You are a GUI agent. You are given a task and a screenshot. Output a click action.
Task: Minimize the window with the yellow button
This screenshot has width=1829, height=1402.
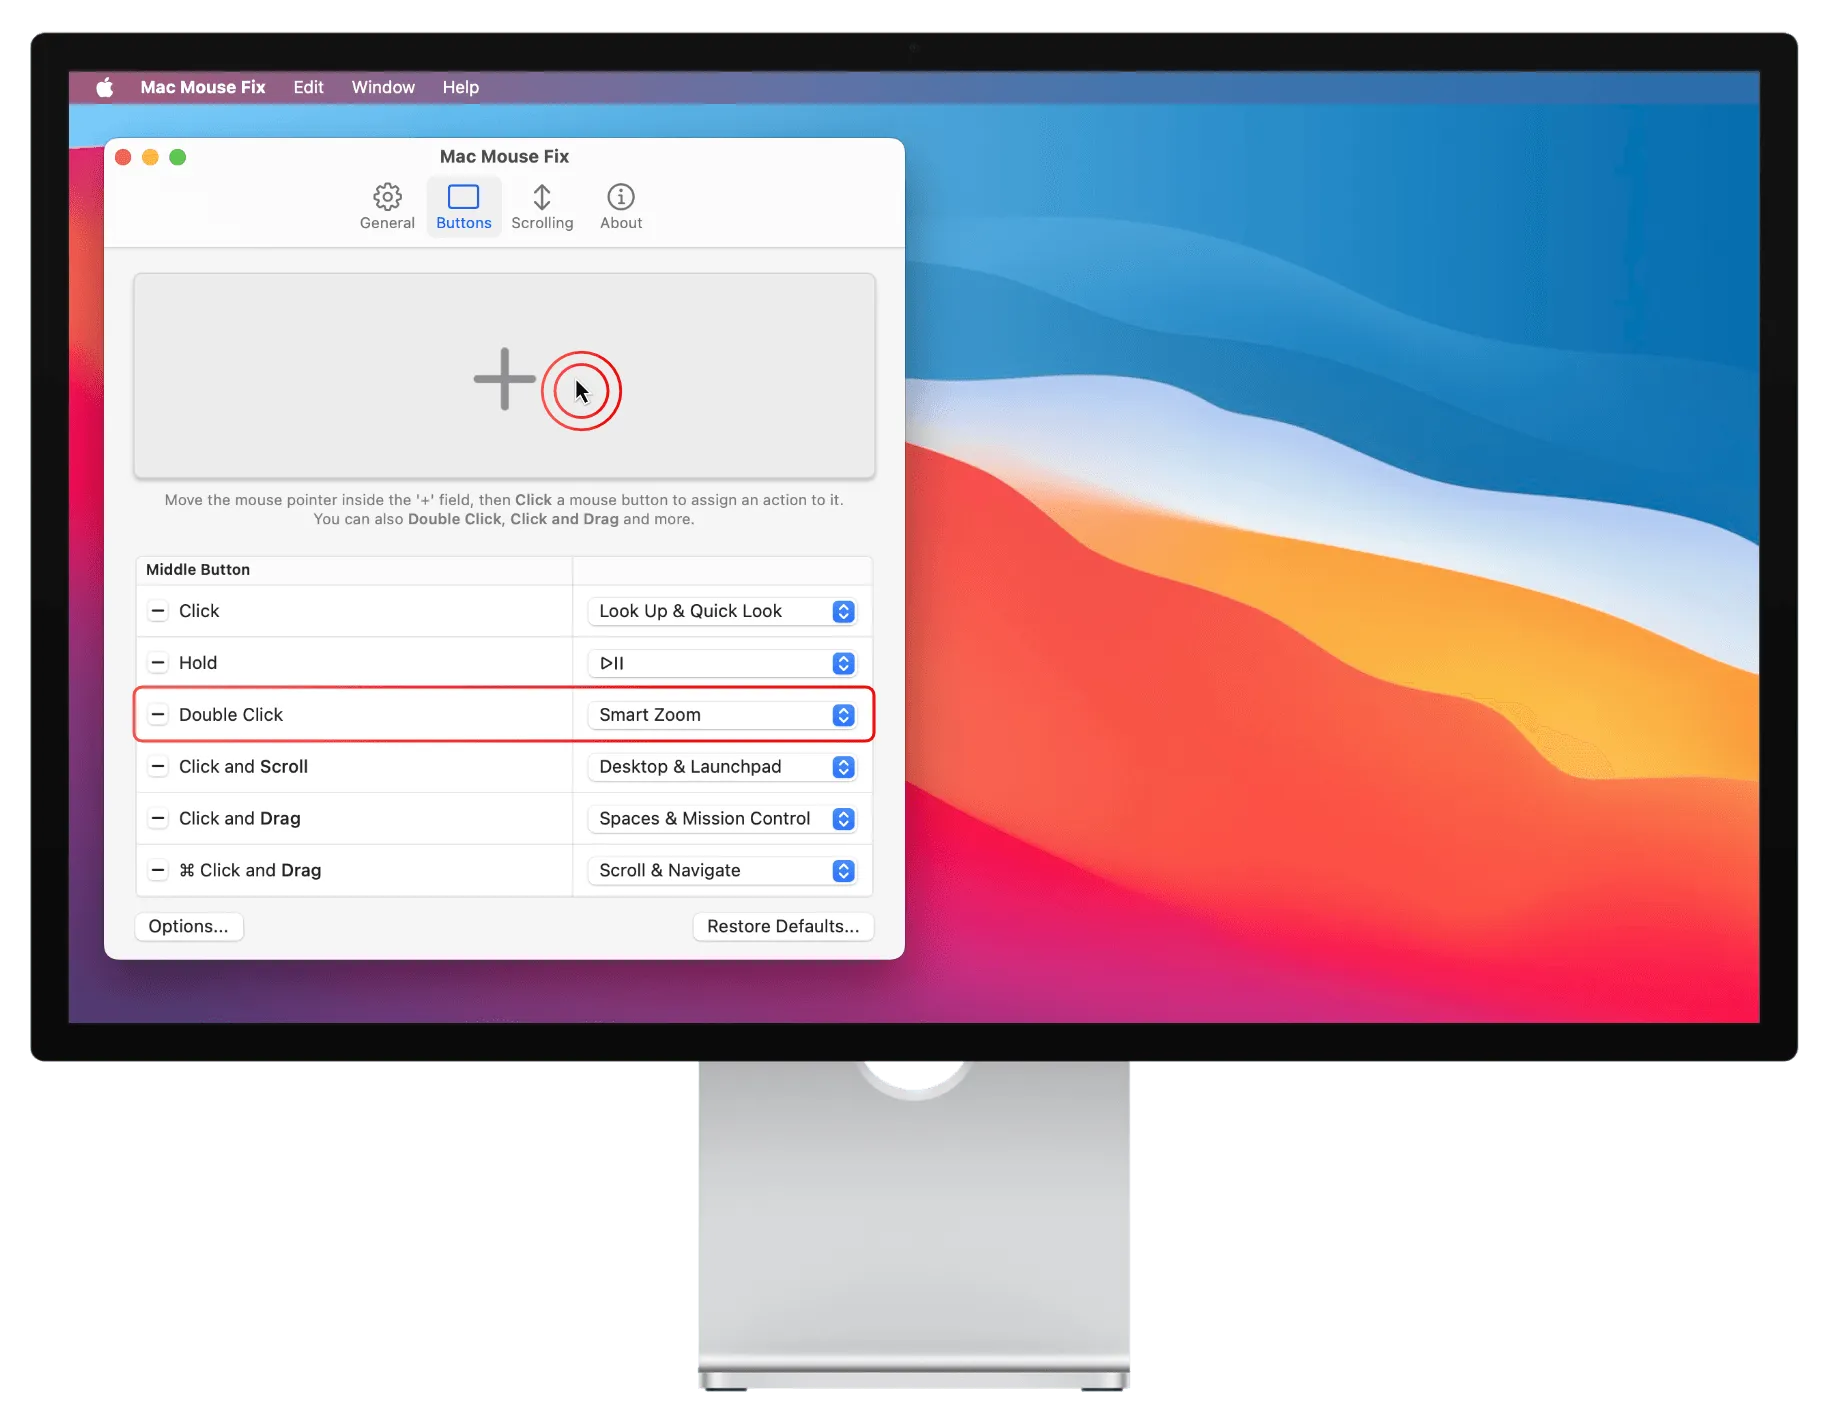(x=150, y=157)
